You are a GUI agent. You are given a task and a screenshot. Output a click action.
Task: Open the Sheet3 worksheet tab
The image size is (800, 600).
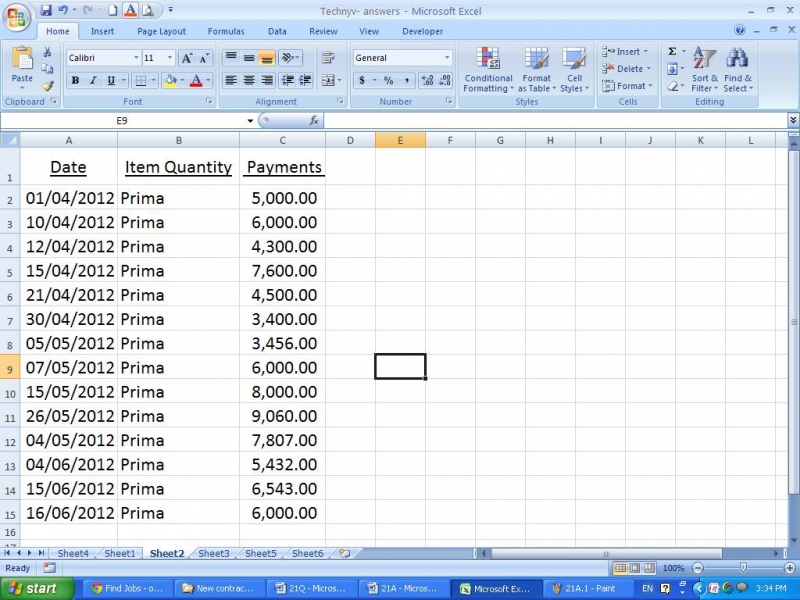tap(213, 552)
